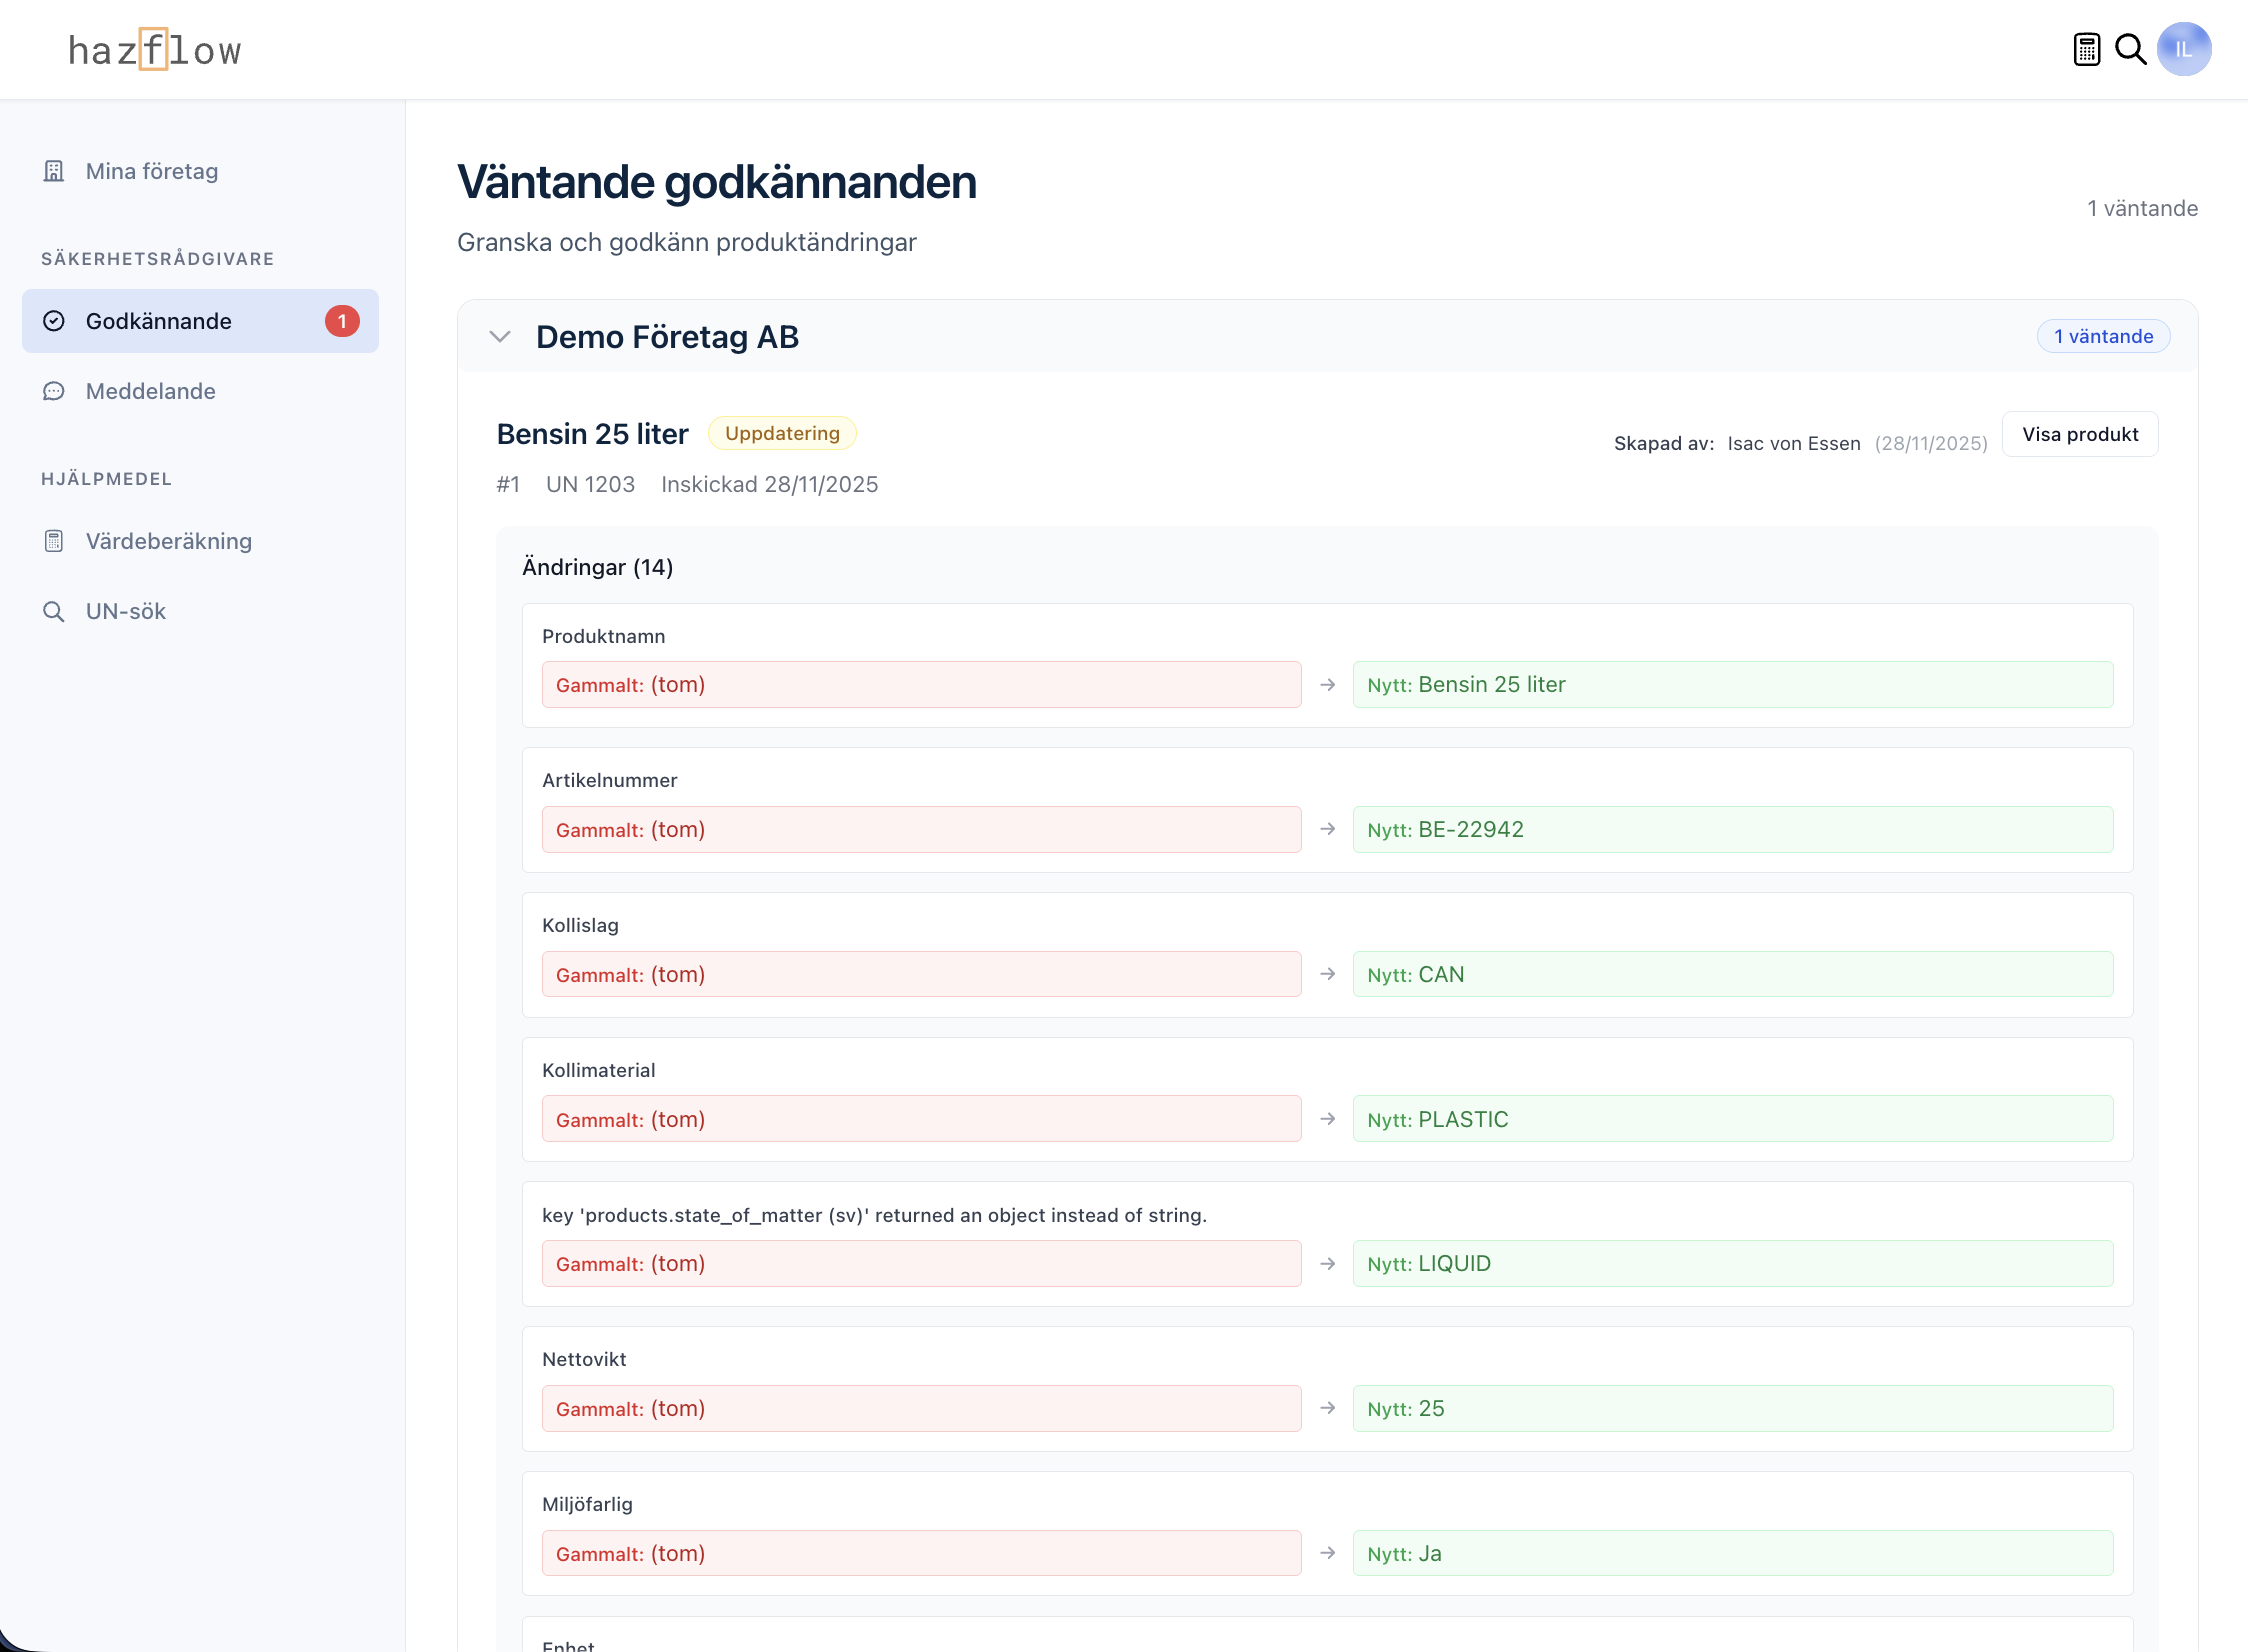Click the Bensin 25 liter product title

click(x=592, y=434)
